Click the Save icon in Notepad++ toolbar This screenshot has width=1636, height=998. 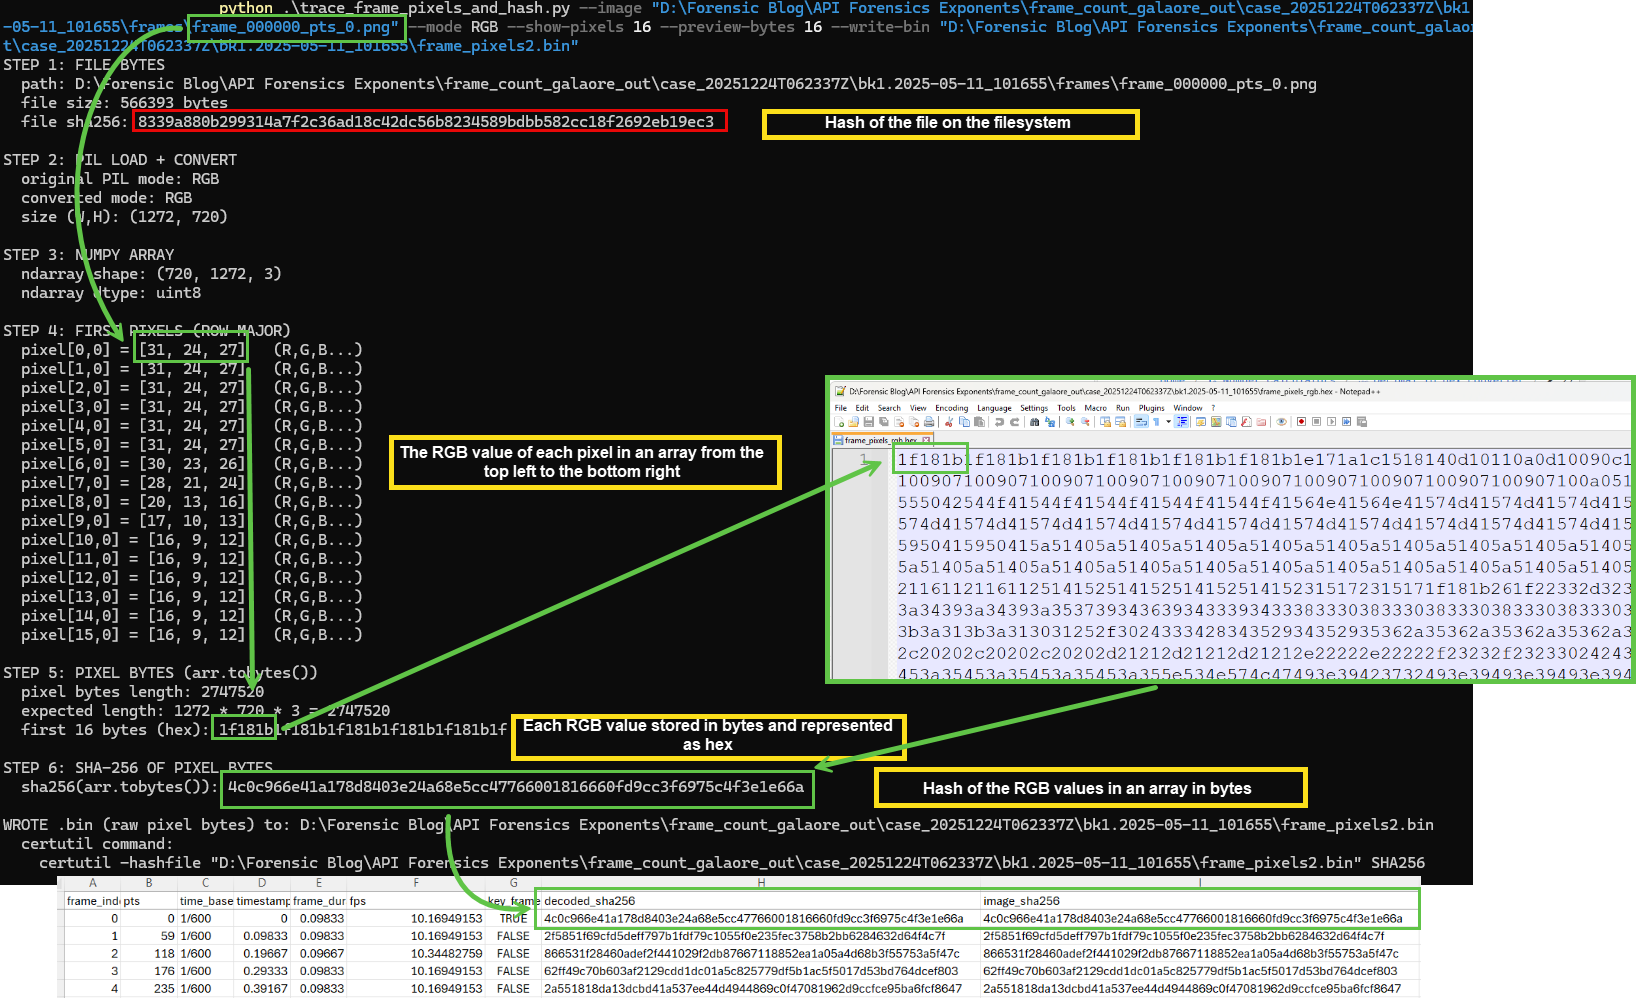868,422
